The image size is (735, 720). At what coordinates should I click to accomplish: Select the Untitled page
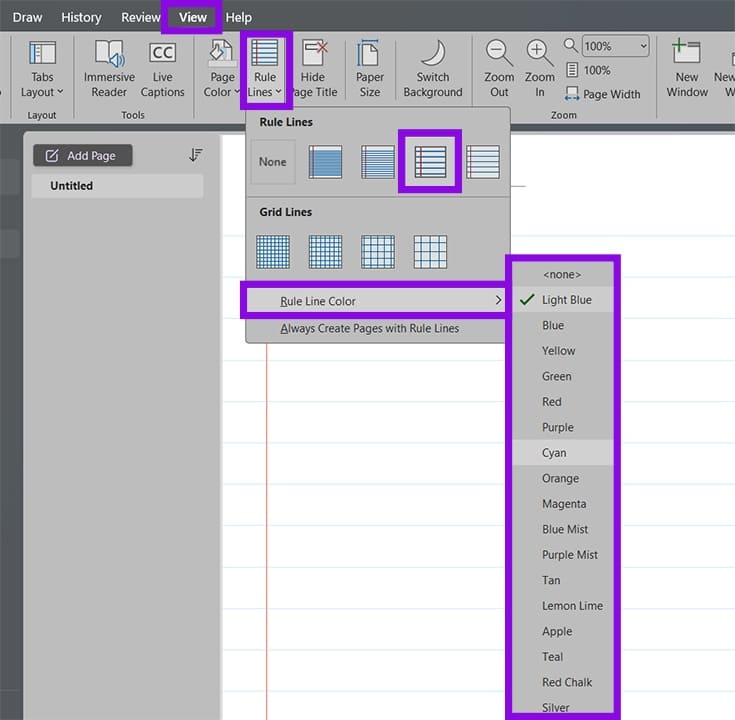click(x=117, y=186)
